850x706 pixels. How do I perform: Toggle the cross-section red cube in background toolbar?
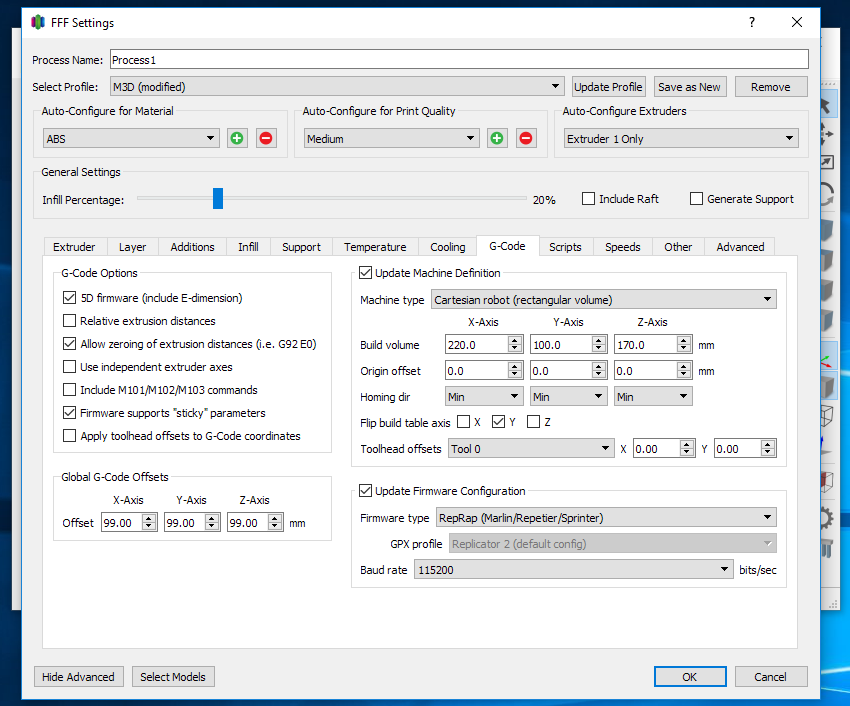(827, 481)
